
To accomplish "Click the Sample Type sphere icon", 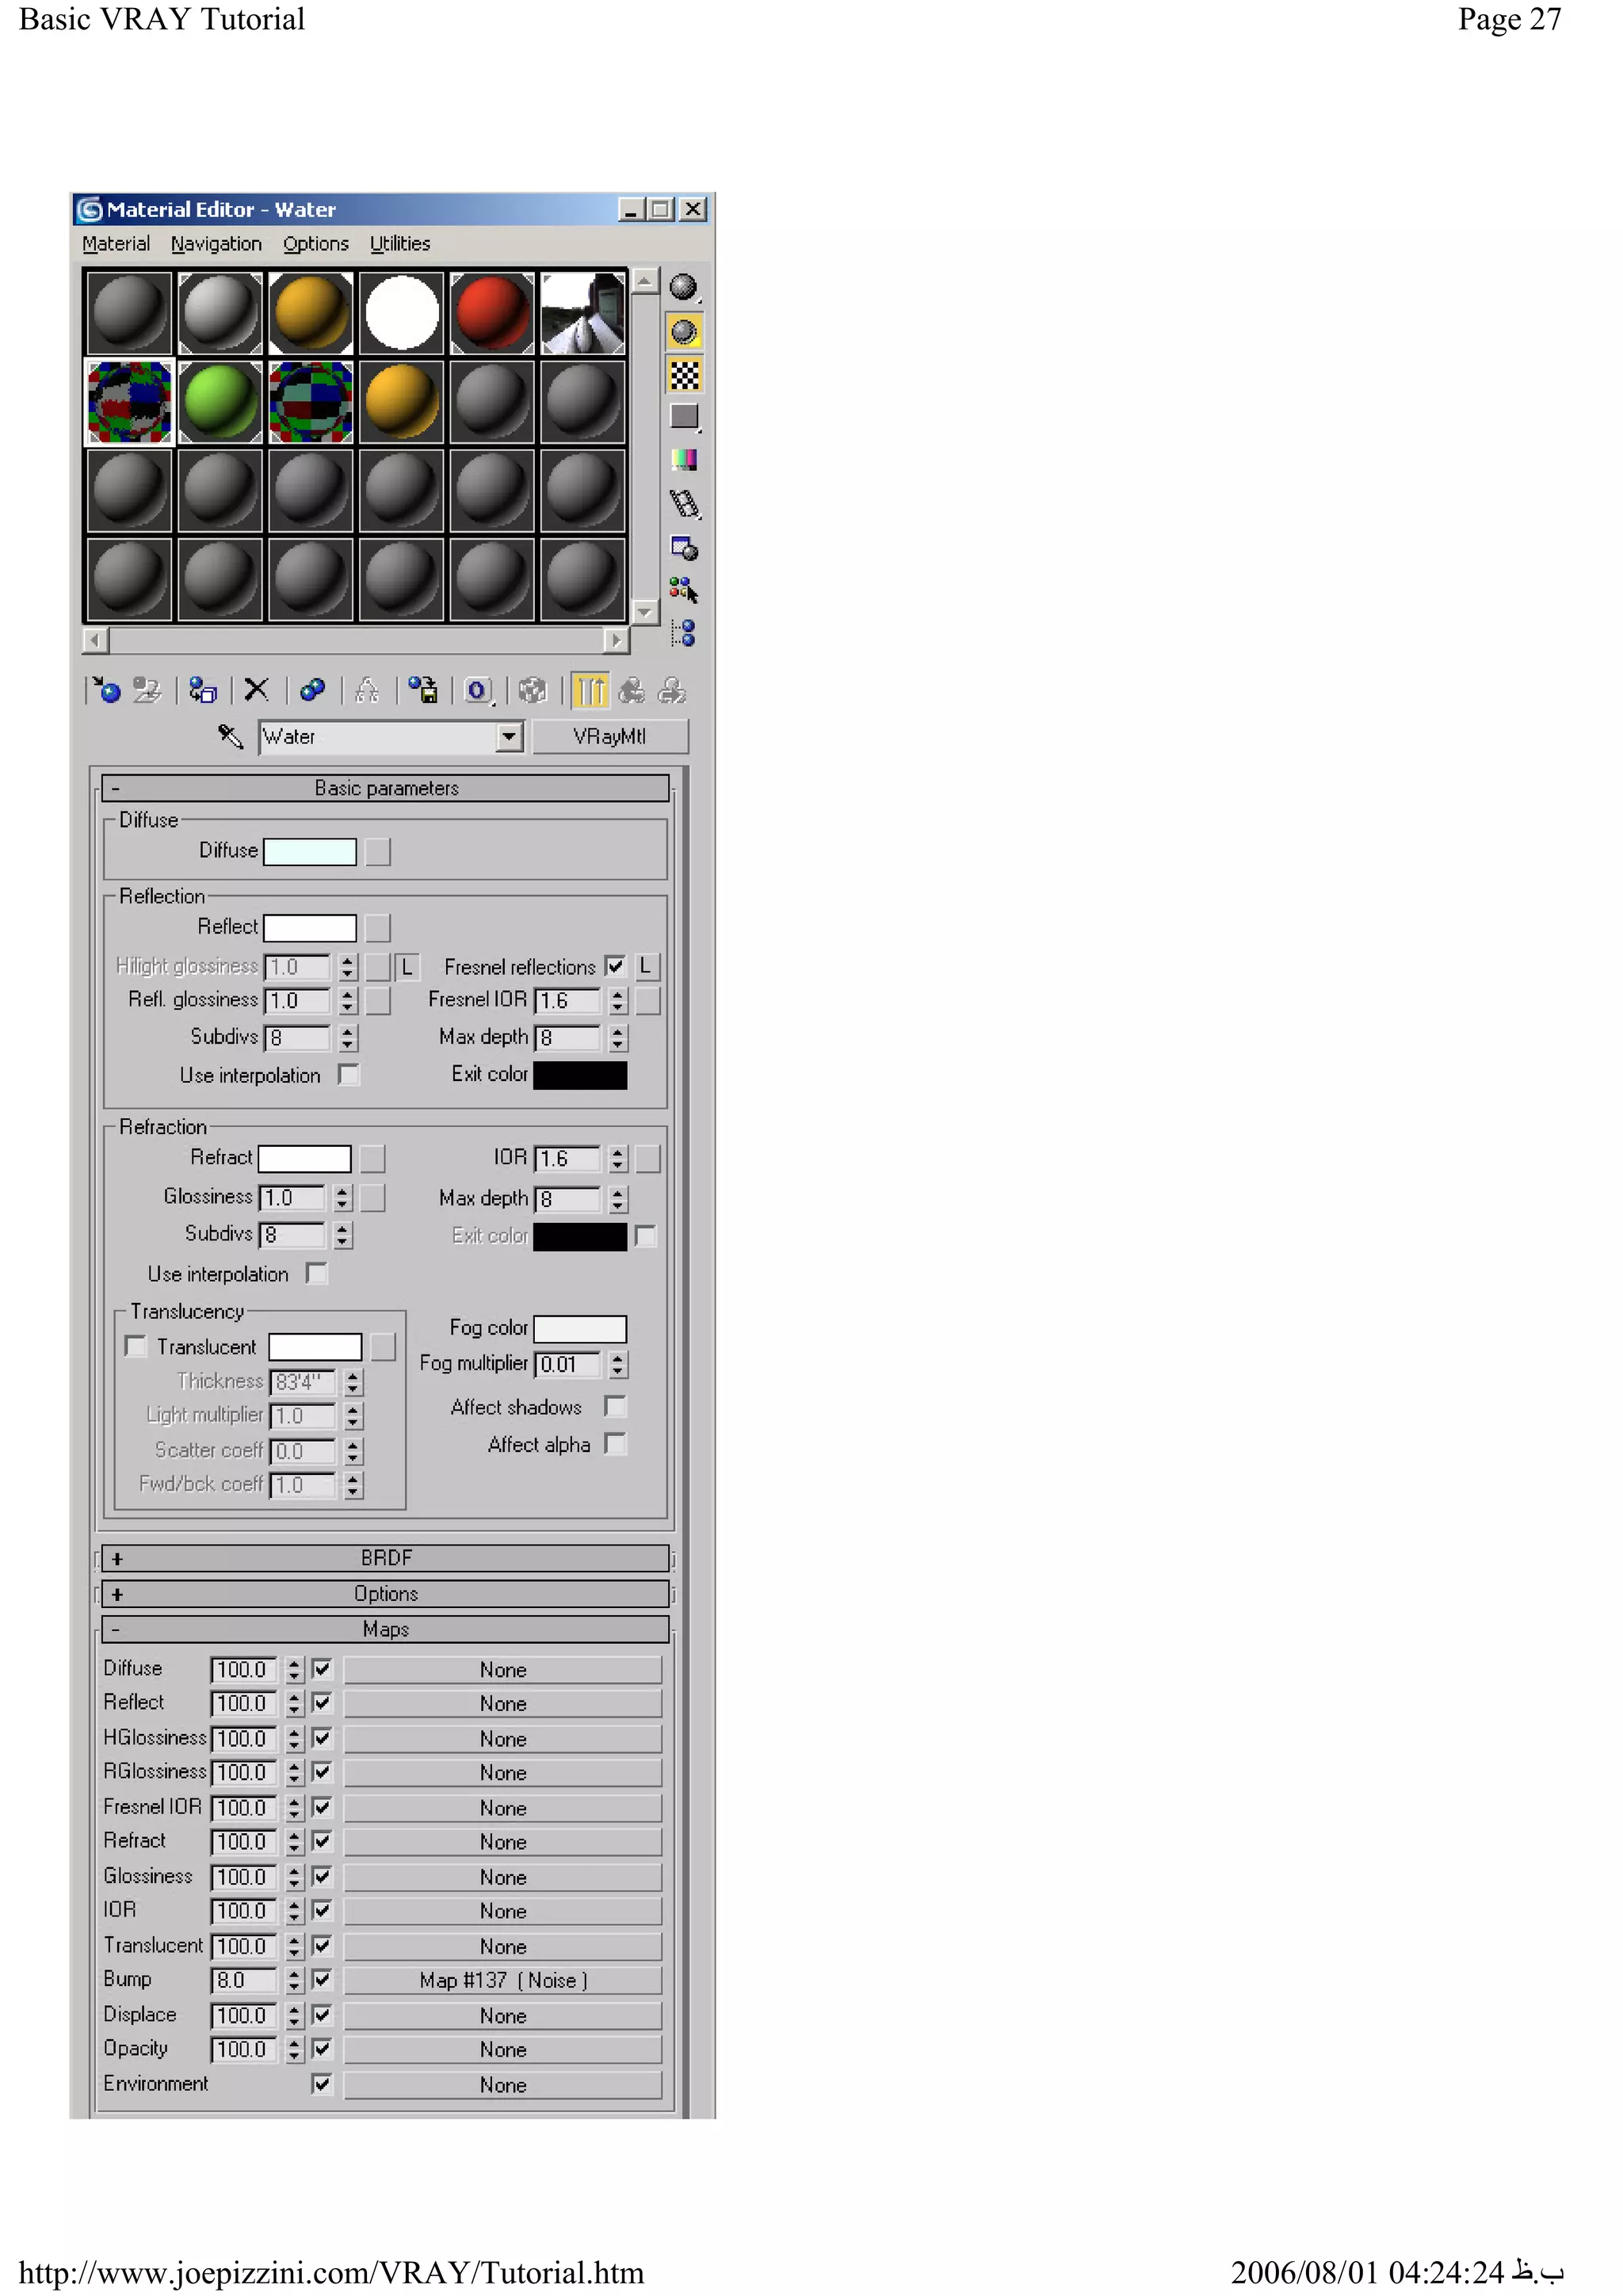I will coord(684,288).
